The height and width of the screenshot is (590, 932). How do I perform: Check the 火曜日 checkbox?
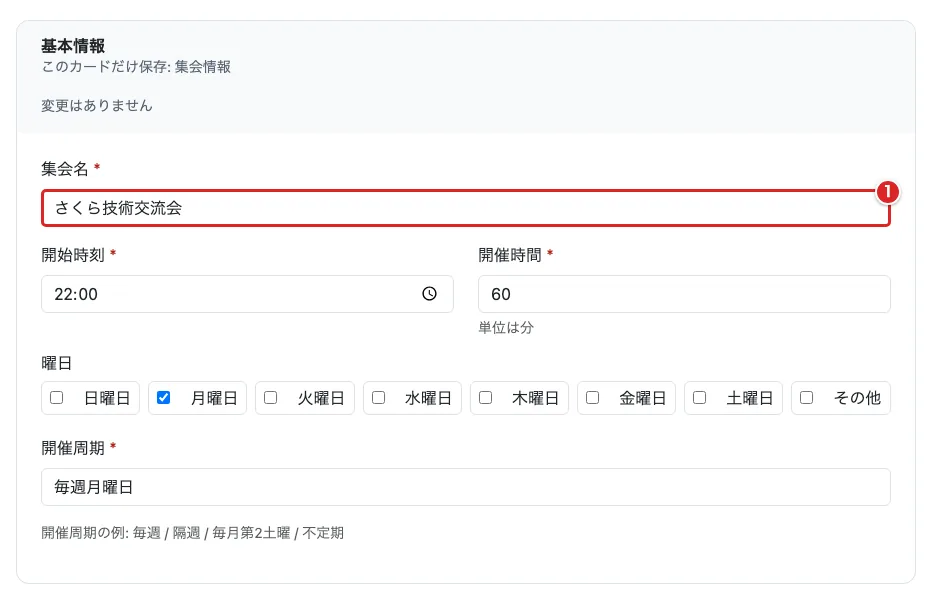[270, 397]
